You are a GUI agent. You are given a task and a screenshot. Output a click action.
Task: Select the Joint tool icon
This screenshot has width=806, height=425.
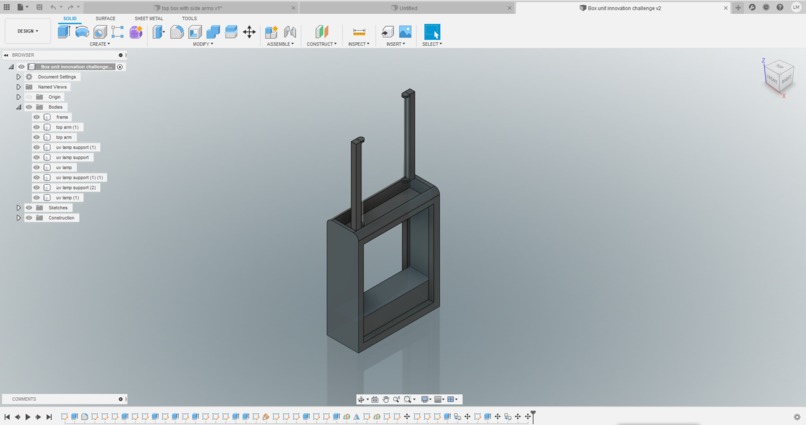(290, 32)
